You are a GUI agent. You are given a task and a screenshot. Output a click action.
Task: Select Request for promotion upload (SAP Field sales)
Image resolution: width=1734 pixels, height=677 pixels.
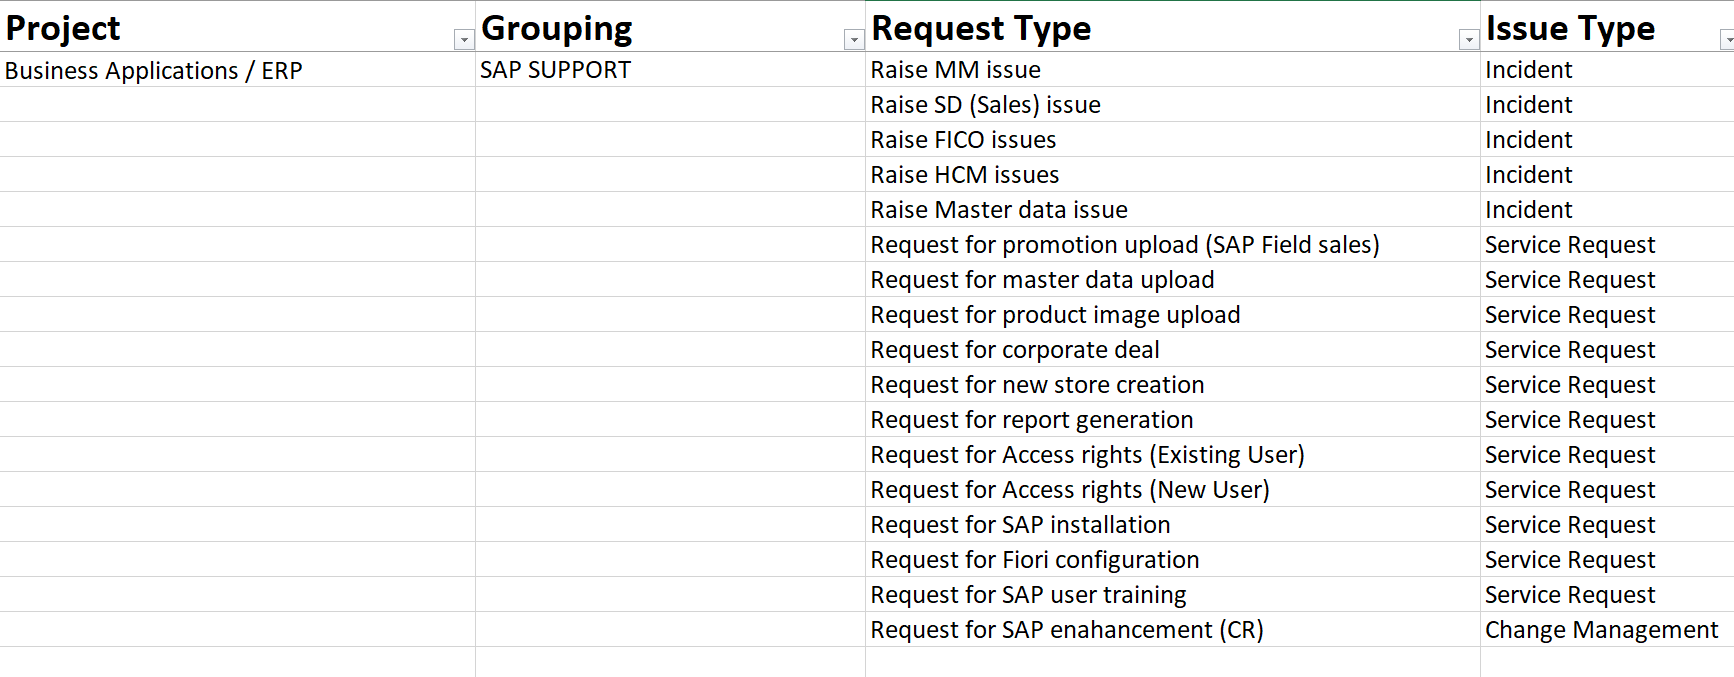pyautogui.click(x=1172, y=245)
